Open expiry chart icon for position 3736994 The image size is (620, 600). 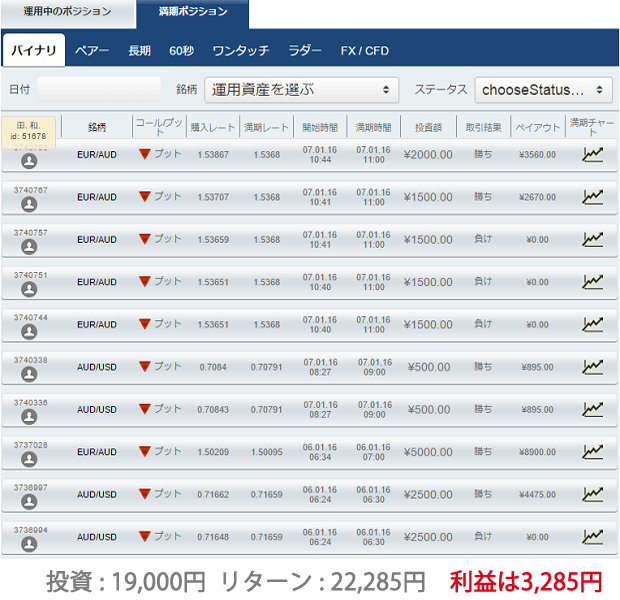point(592,537)
